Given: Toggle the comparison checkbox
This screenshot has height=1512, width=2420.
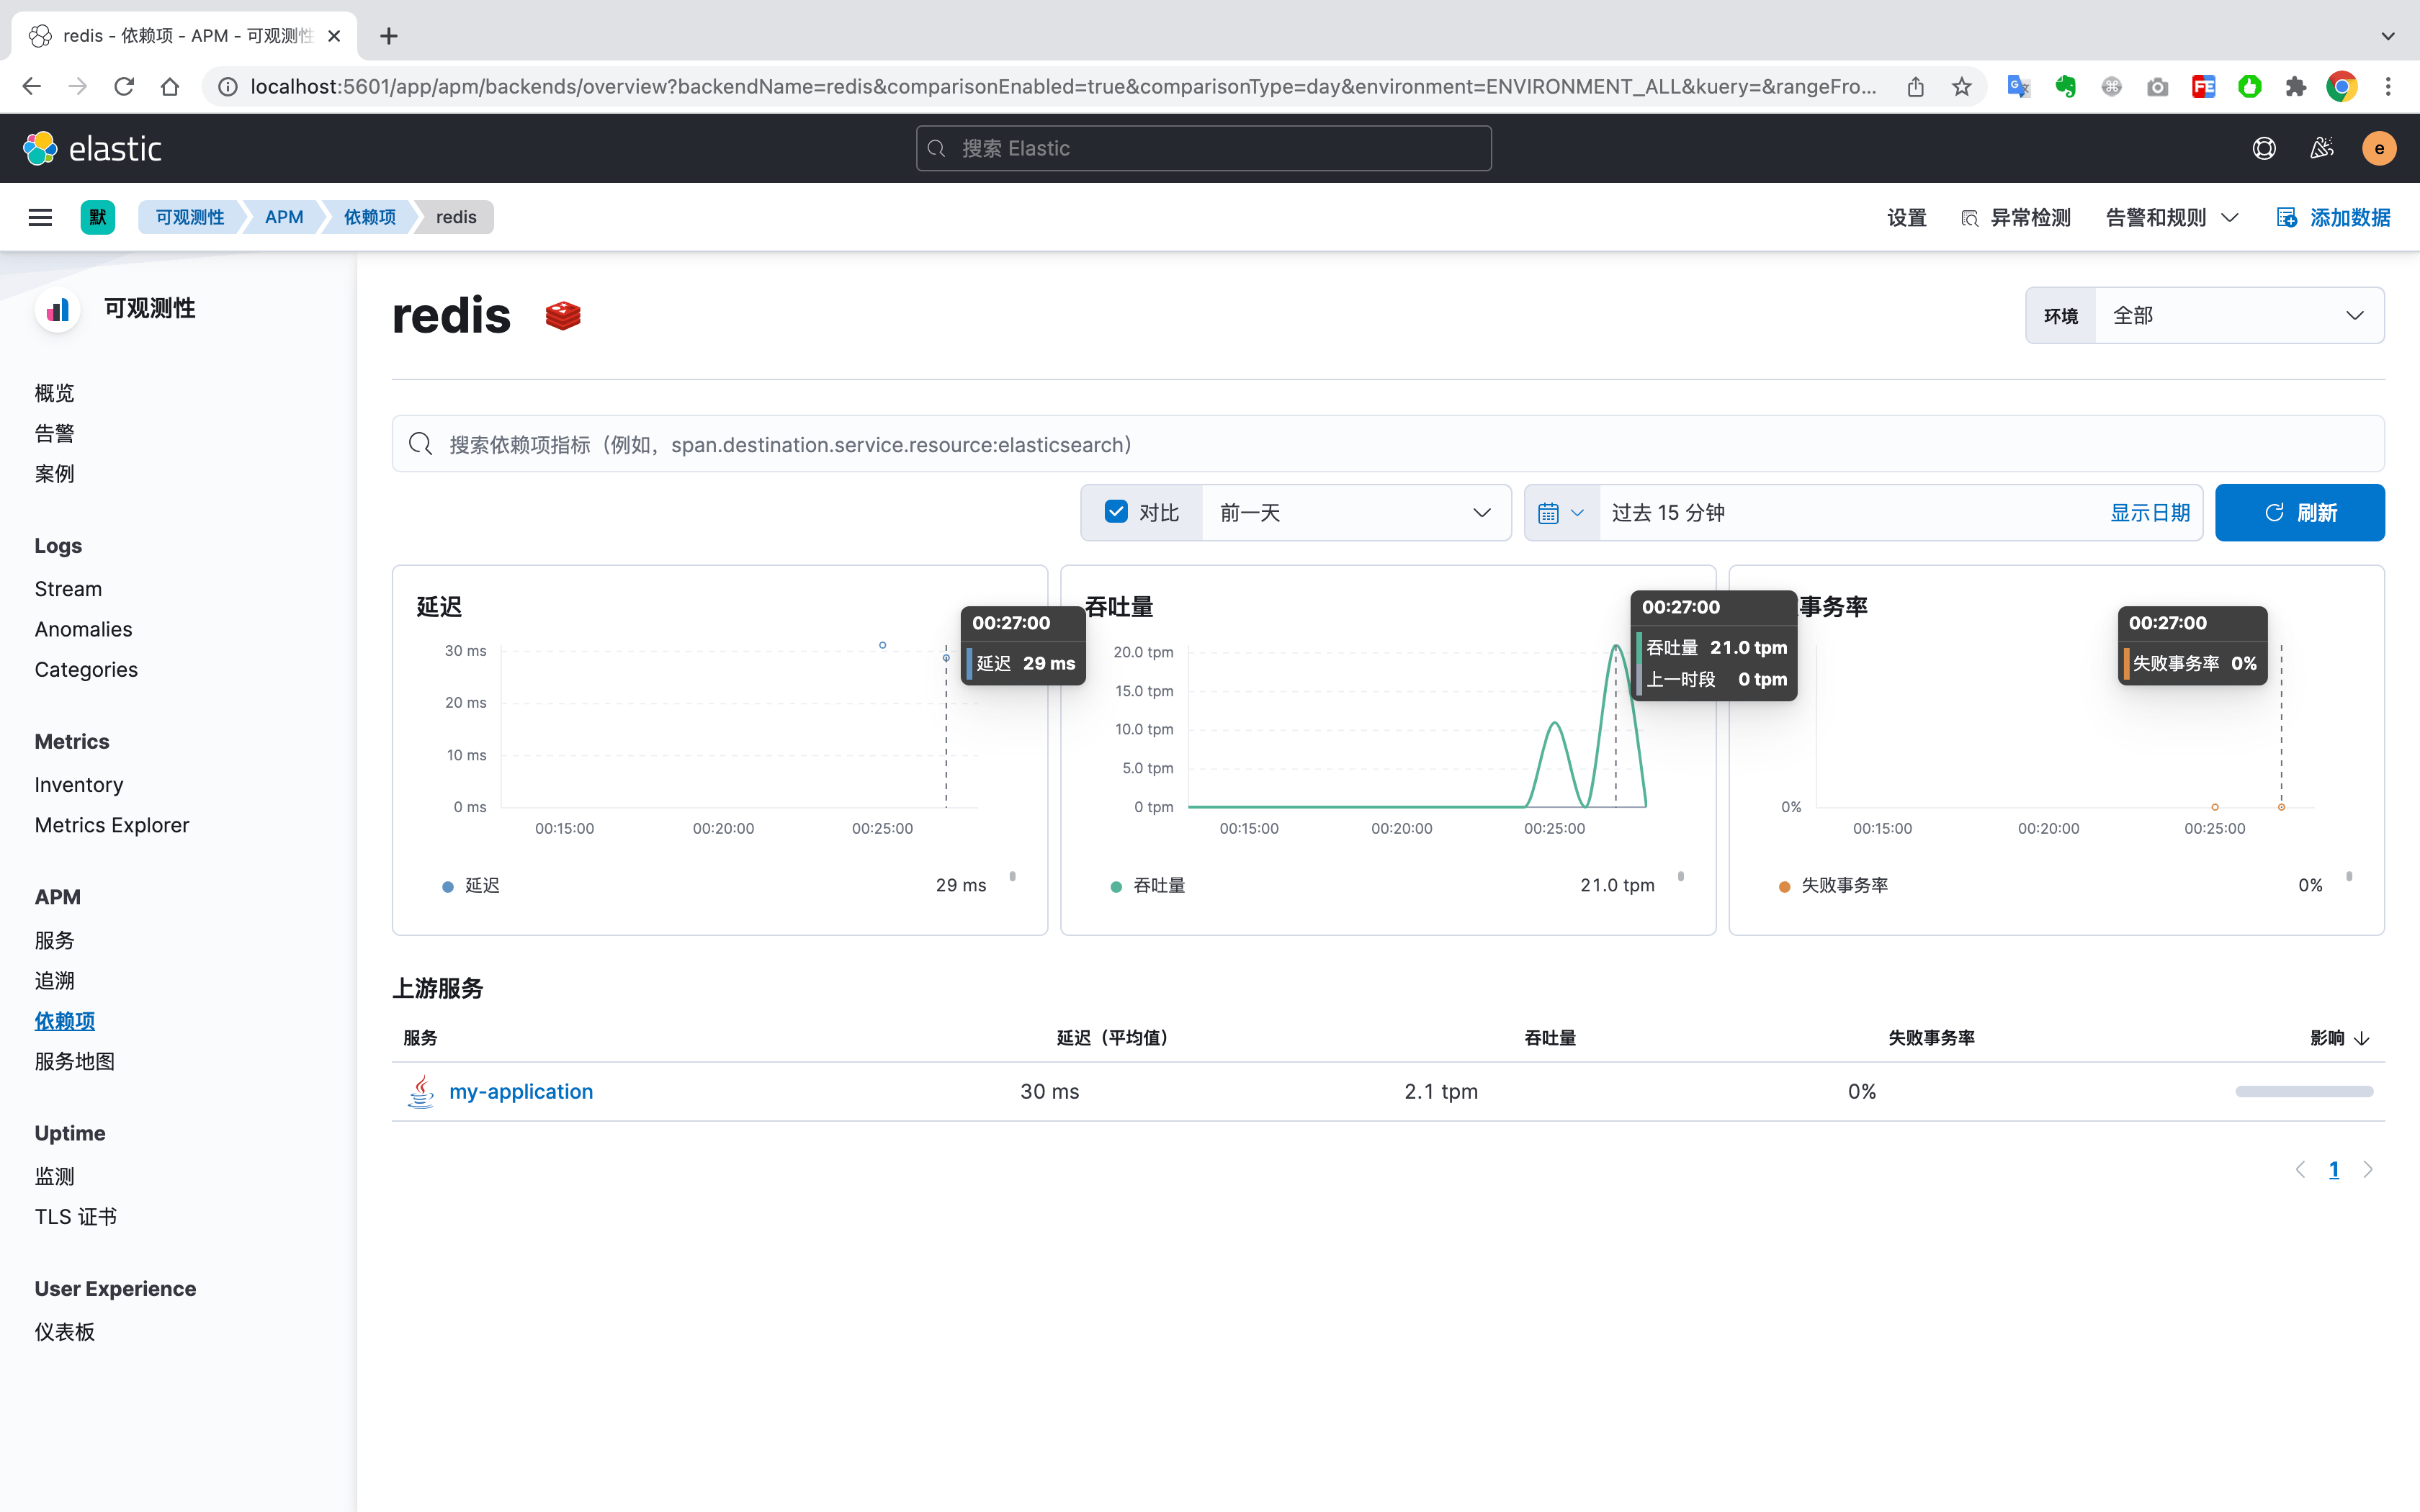Looking at the screenshot, I should [1116, 512].
